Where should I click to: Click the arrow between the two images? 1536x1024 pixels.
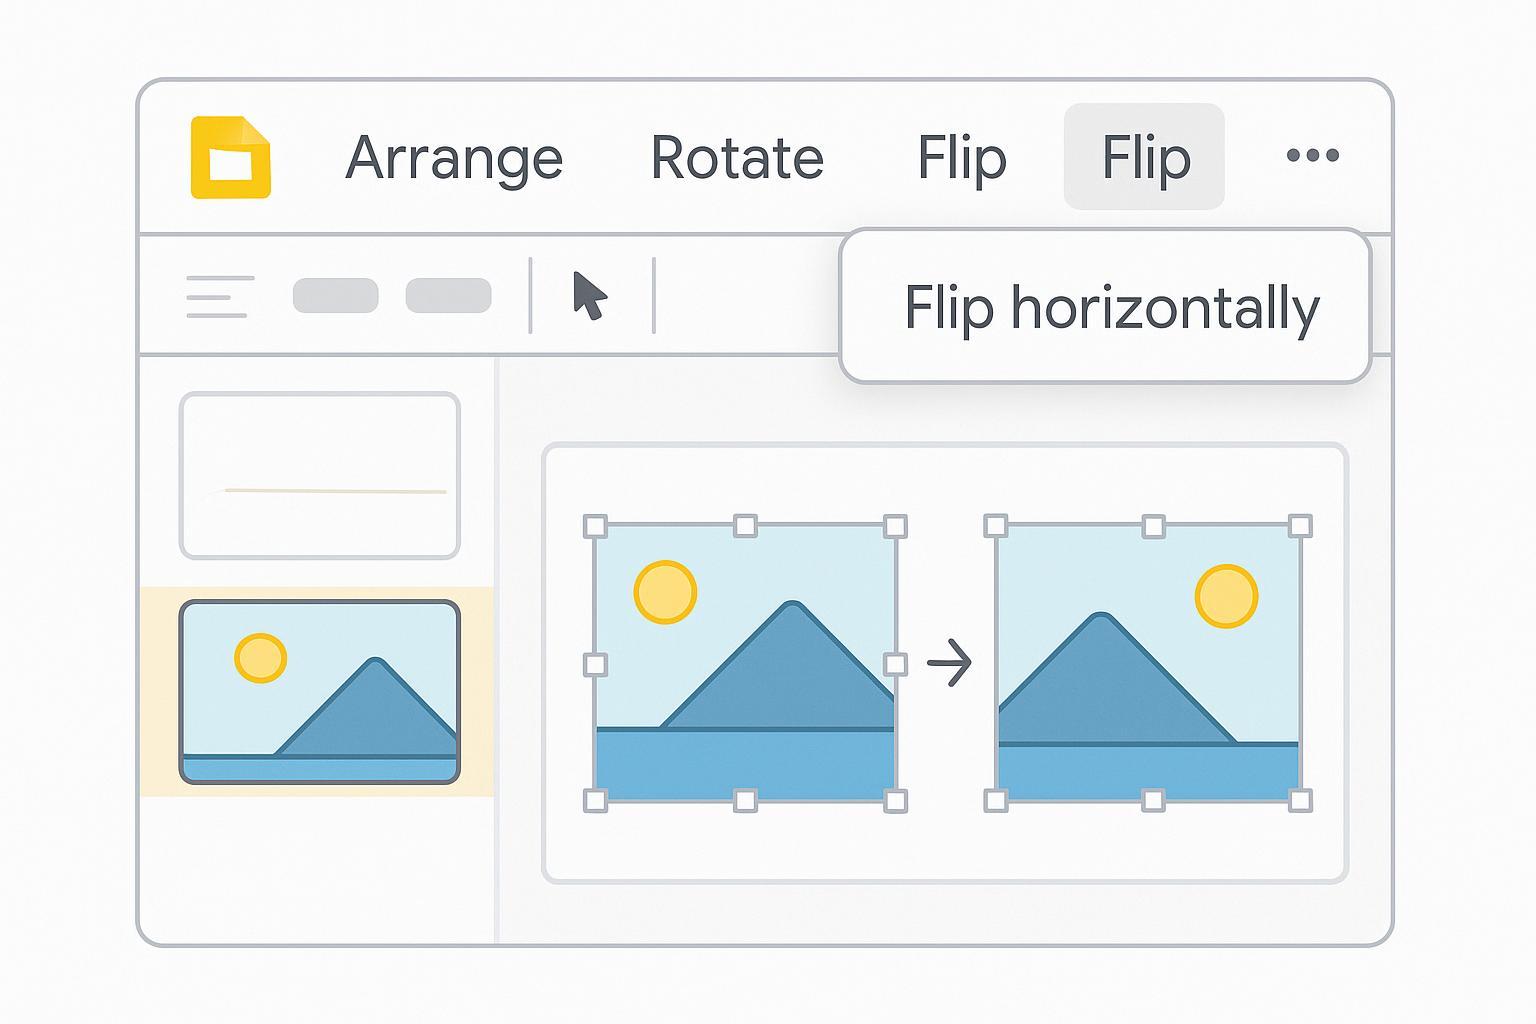(949, 664)
